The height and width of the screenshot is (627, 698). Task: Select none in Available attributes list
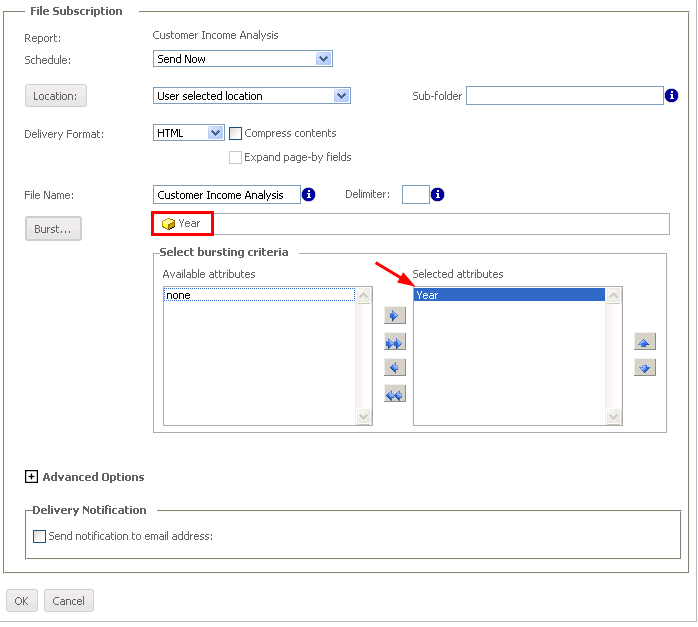point(258,295)
